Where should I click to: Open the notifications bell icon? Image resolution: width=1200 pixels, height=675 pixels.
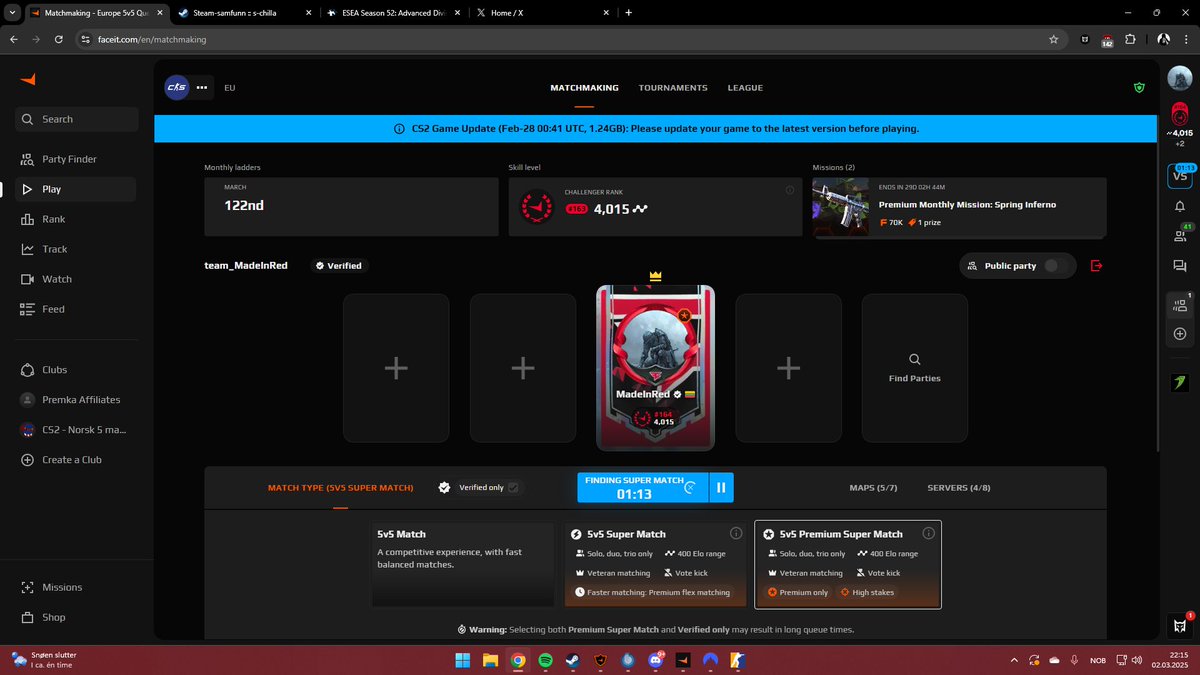tap(1180, 206)
